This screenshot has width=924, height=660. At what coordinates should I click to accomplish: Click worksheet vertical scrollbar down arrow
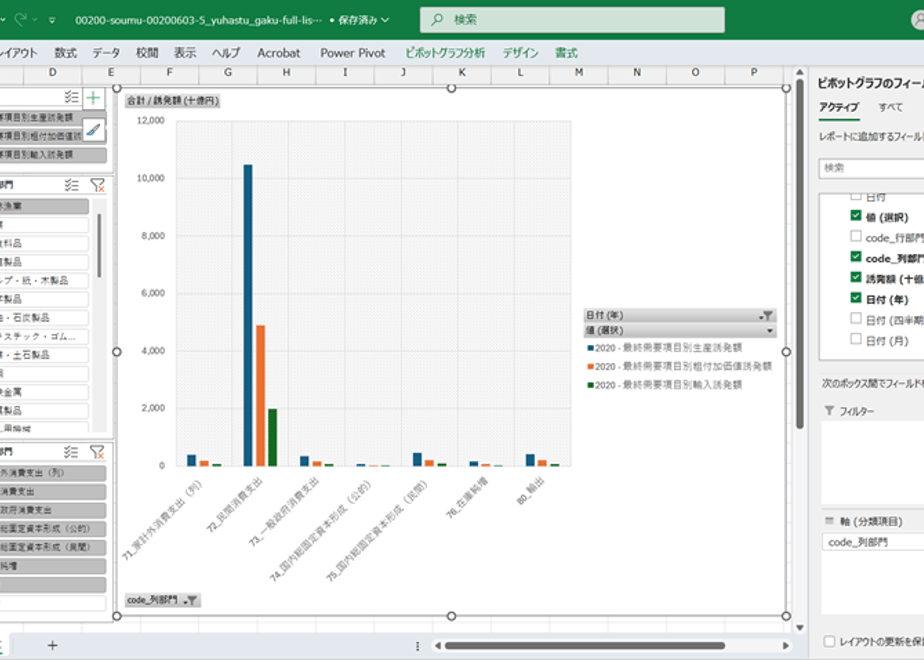(800, 628)
